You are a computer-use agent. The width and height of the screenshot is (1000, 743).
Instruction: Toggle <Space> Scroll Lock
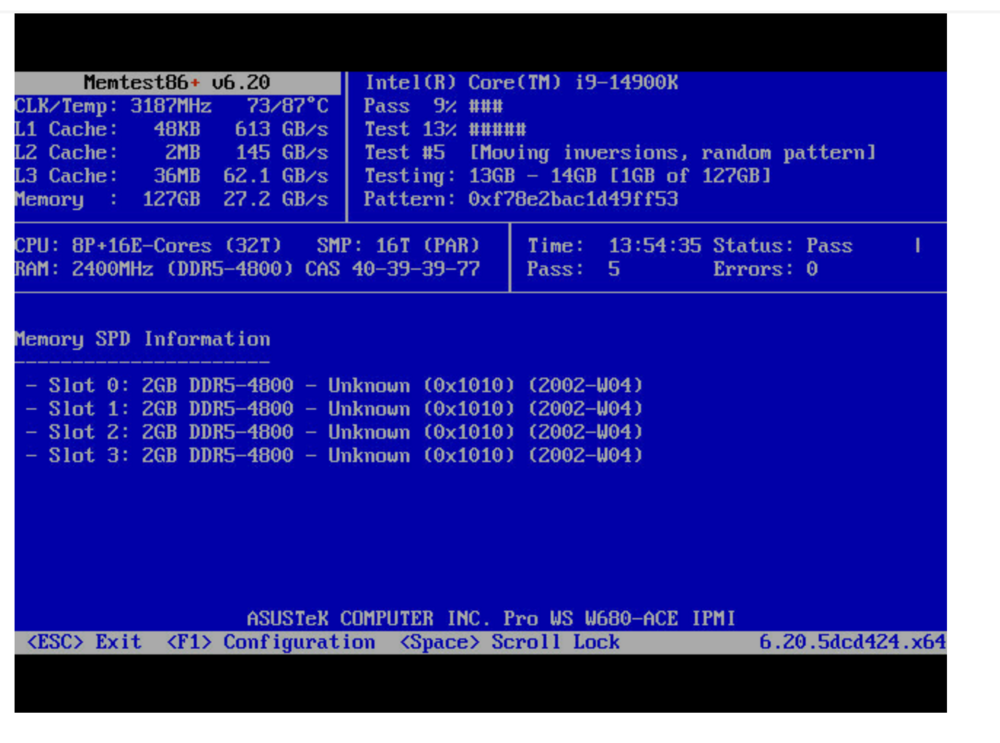click(x=510, y=642)
